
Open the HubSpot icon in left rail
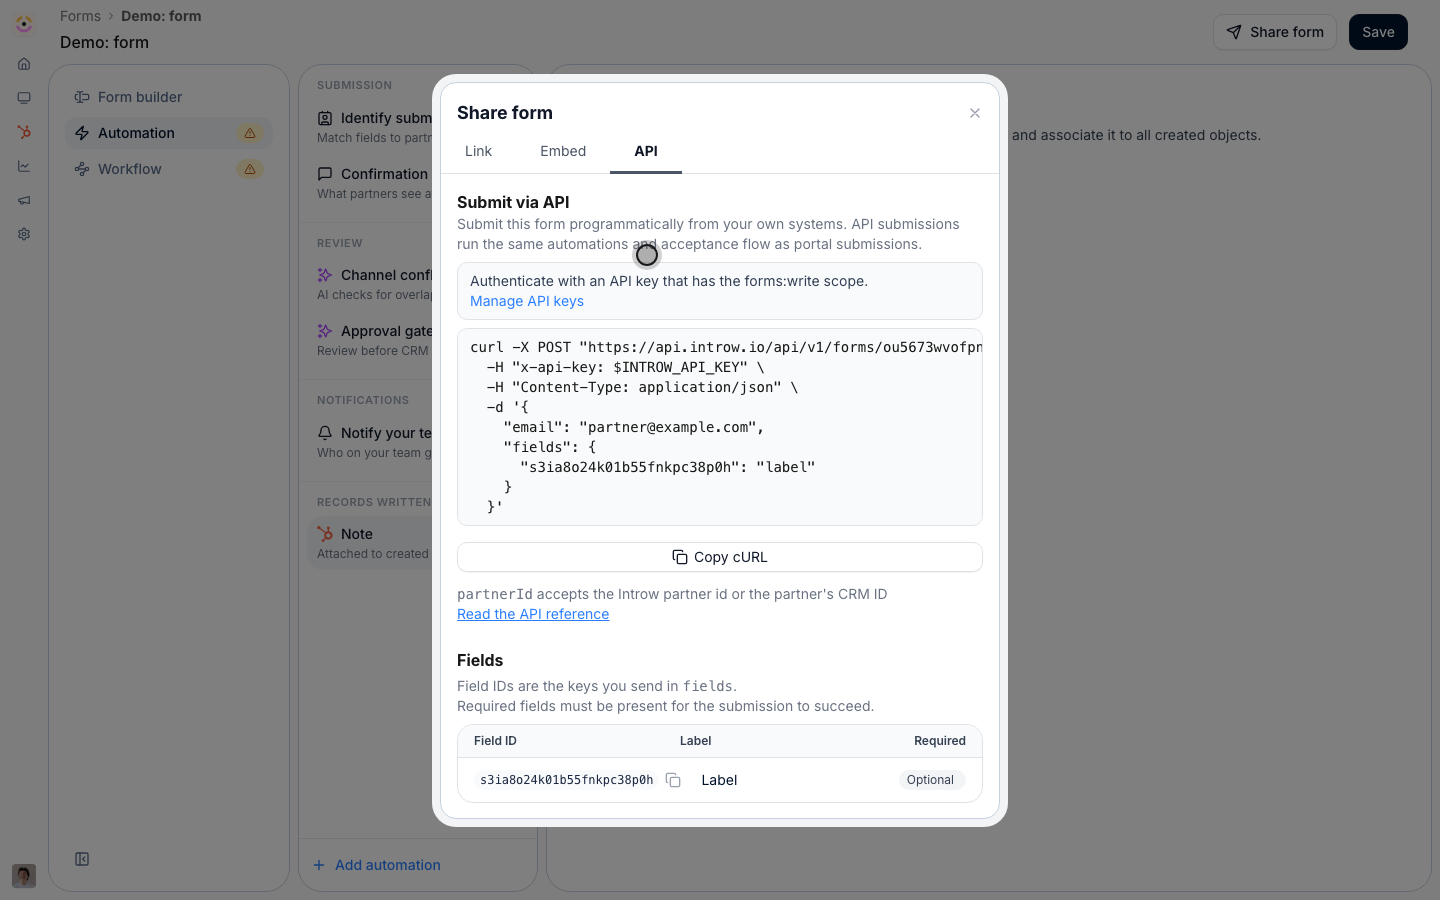pyautogui.click(x=24, y=132)
